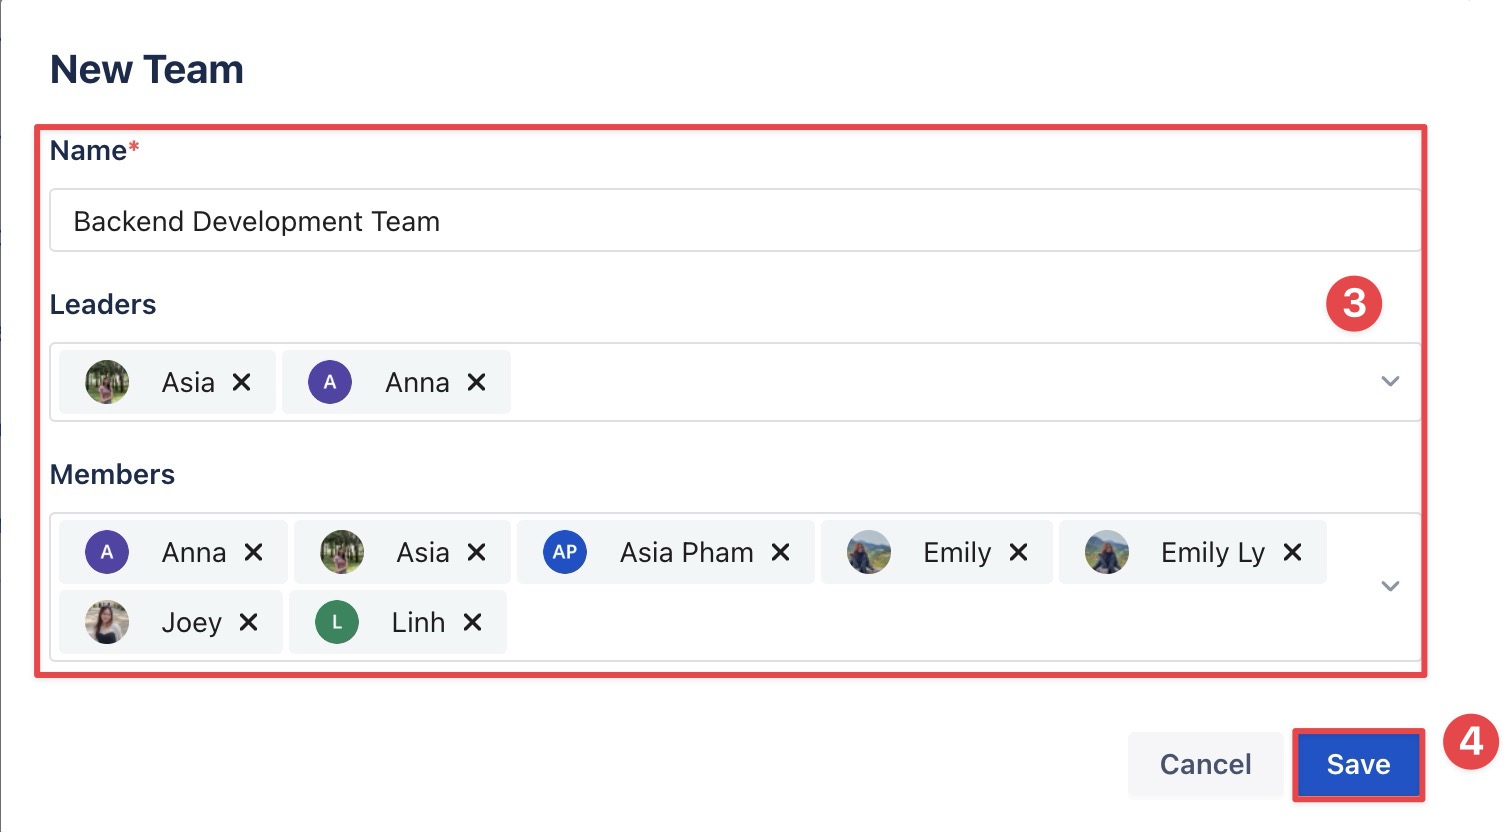The width and height of the screenshot is (1512, 832).
Task: Click the blue AP avatar in Members
Action: (x=565, y=552)
